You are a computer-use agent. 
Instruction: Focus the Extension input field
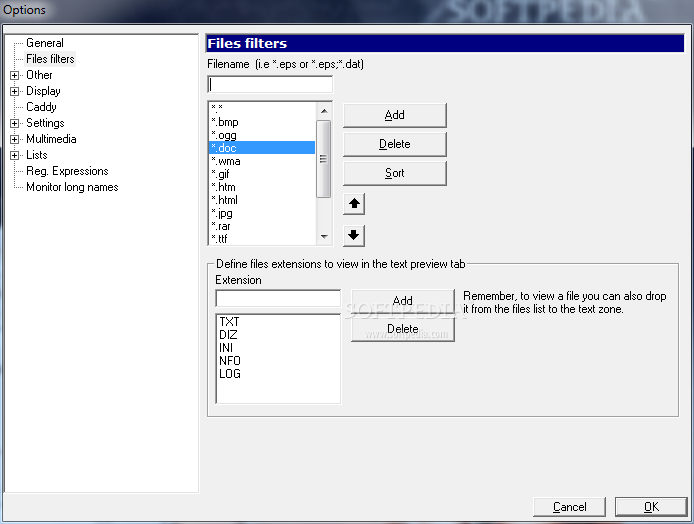tap(278, 298)
